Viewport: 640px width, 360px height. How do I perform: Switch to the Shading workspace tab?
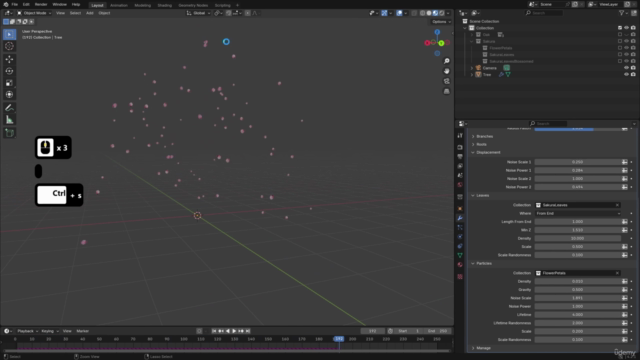(x=164, y=5)
